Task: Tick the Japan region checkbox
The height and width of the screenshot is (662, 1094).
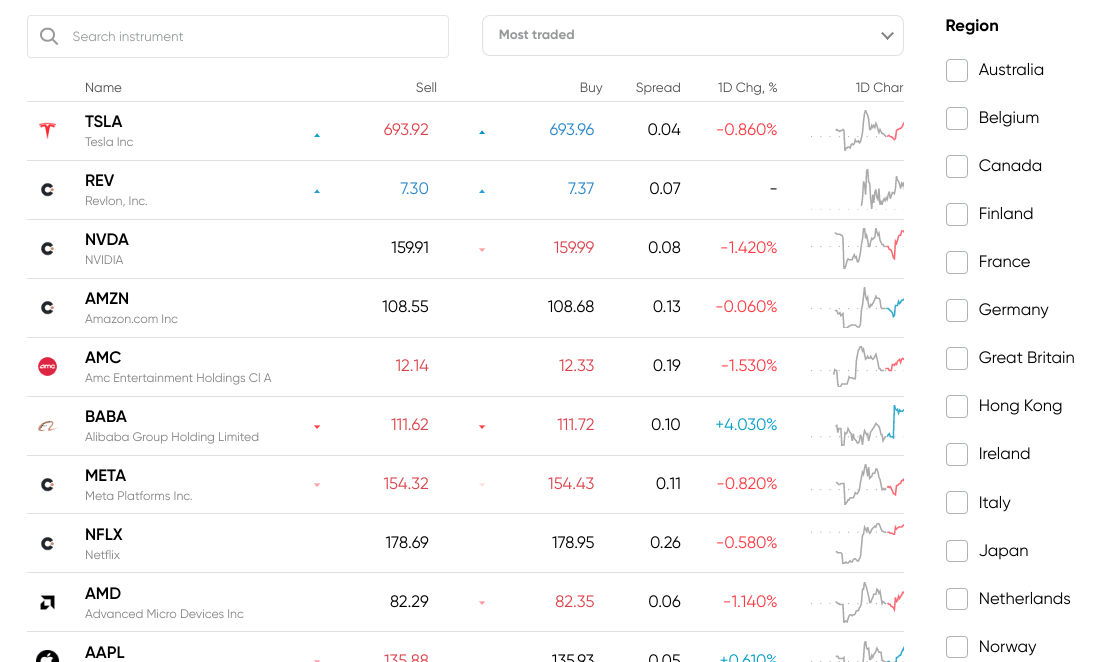Action: coord(957,551)
